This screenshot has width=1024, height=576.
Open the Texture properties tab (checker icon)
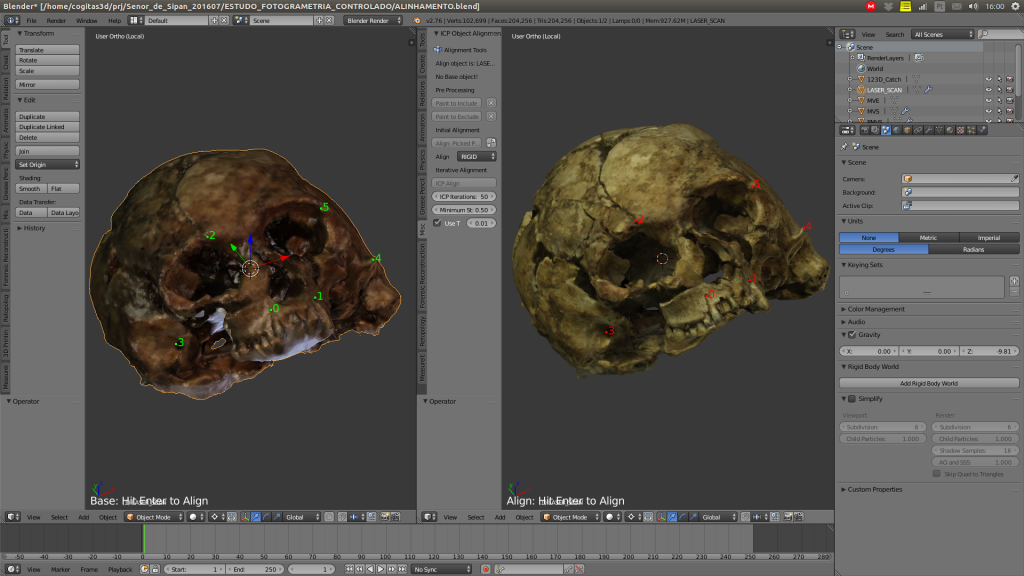point(961,131)
